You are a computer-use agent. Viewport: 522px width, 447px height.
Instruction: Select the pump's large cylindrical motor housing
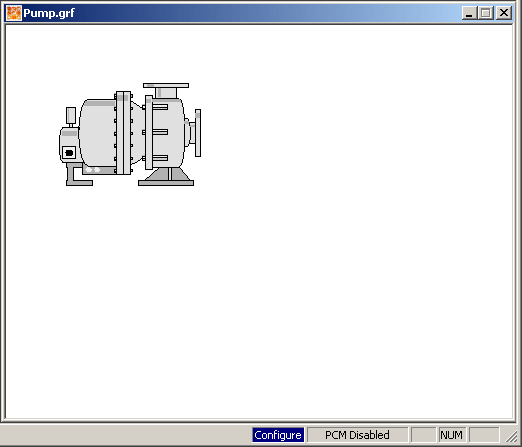[x=97, y=132]
